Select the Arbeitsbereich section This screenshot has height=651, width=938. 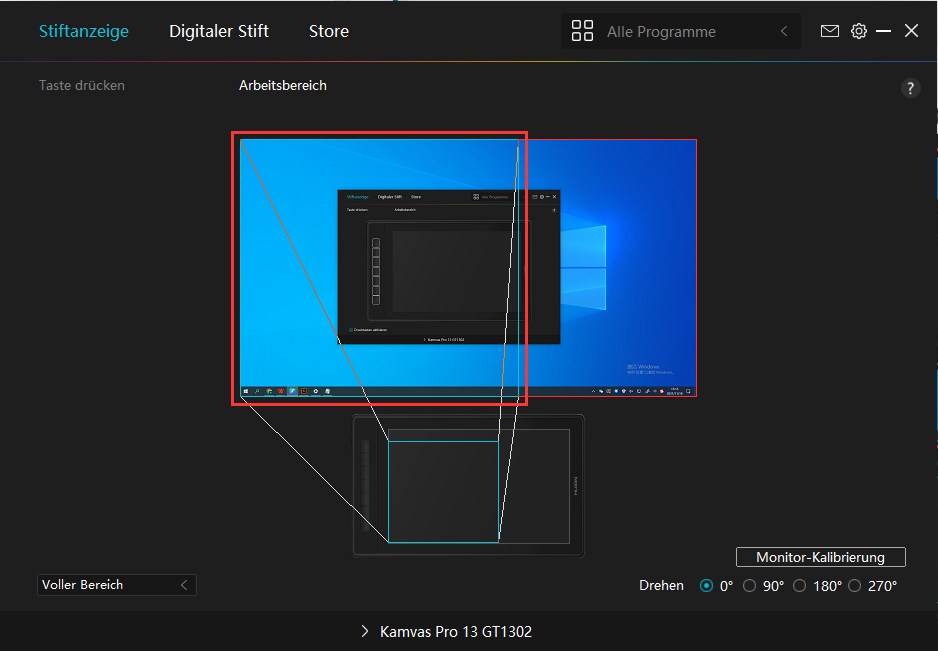[283, 85]
